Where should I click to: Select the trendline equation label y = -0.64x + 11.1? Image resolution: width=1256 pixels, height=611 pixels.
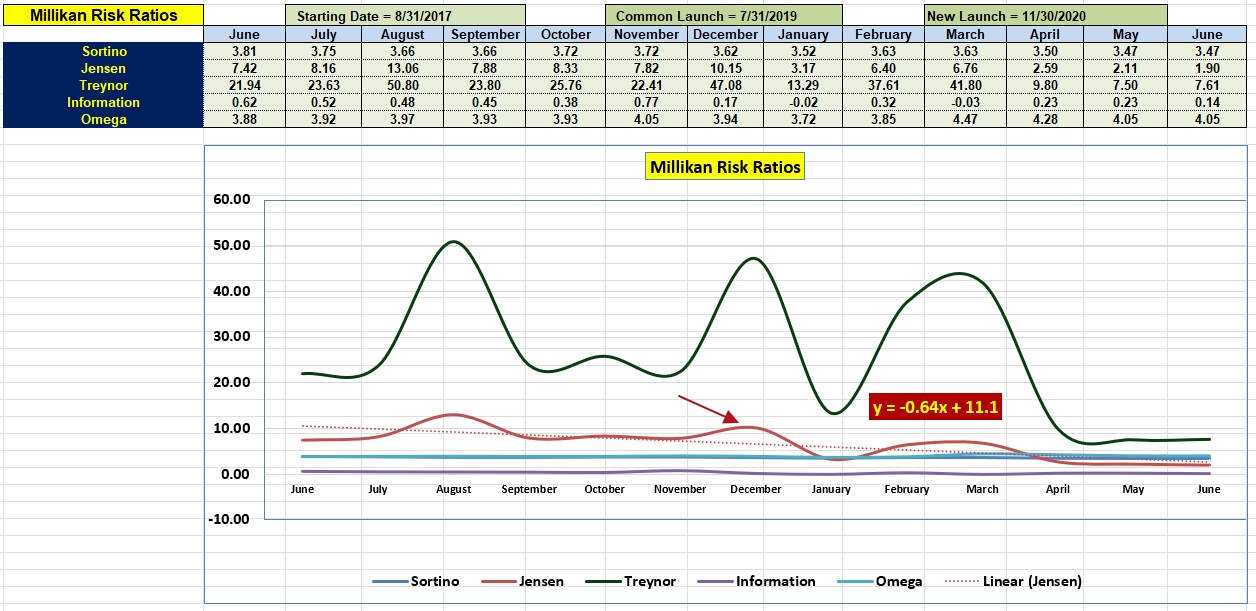pyautogui.click(x=937, y=408)
